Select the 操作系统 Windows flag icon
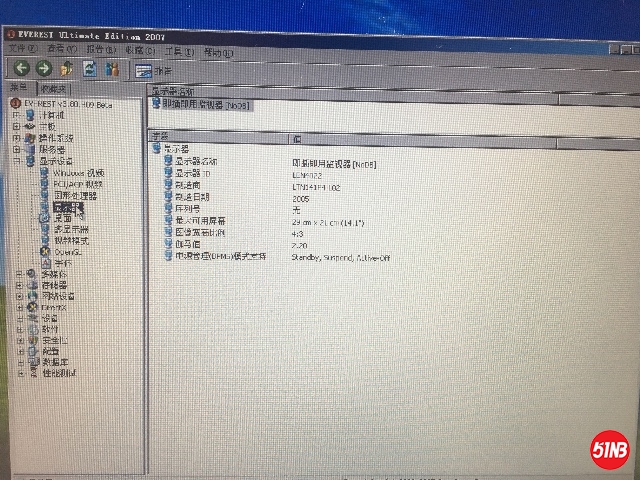Viewport: 640px width, 480px height. (x=29, y=138)
